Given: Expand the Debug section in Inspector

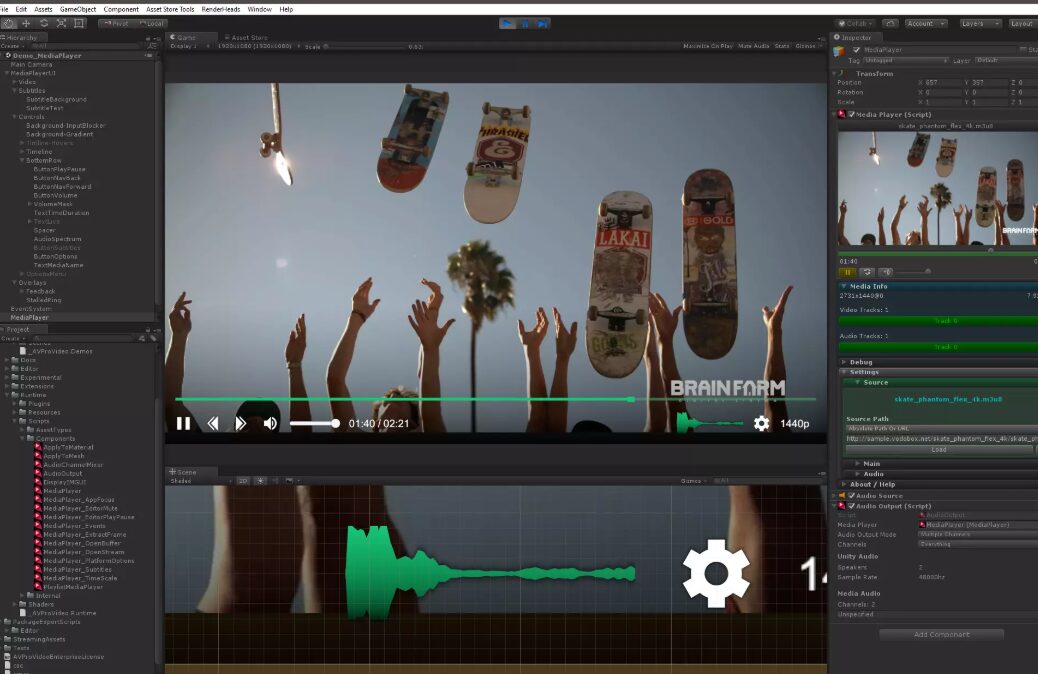Looking at the screenshot, I should (861, 362).
